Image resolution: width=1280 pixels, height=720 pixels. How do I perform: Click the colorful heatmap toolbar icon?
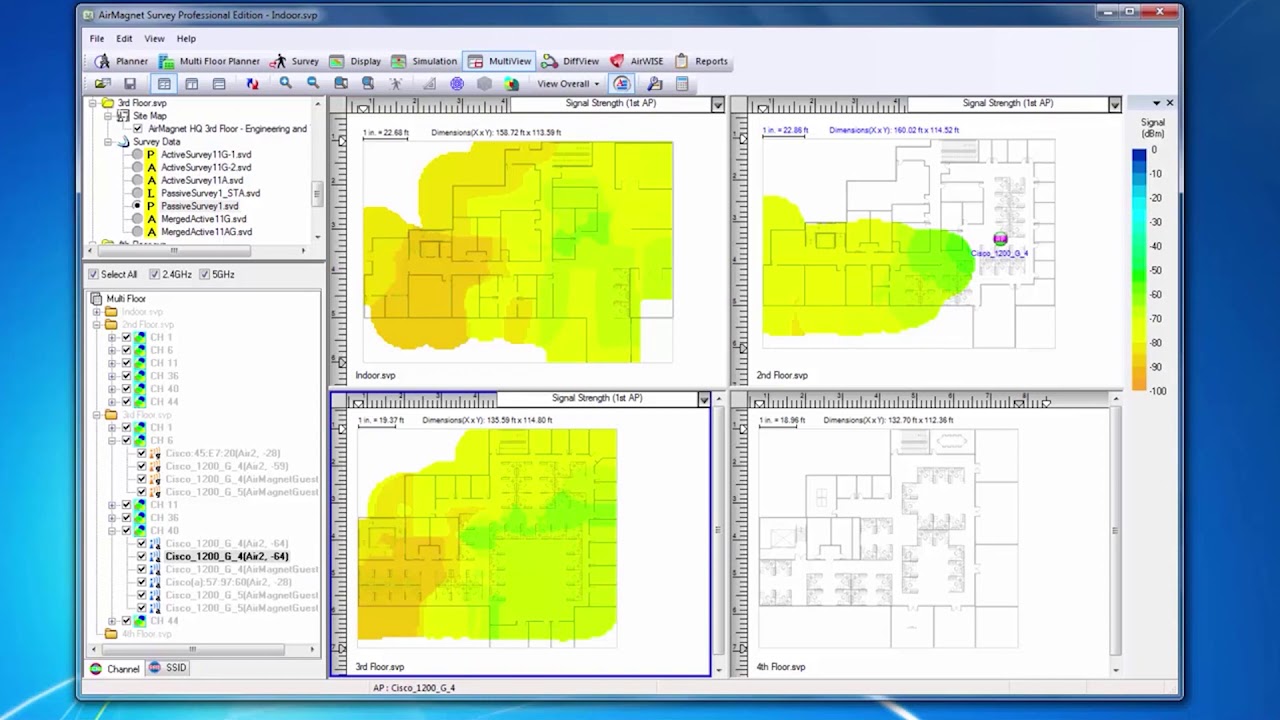[511, 84]
